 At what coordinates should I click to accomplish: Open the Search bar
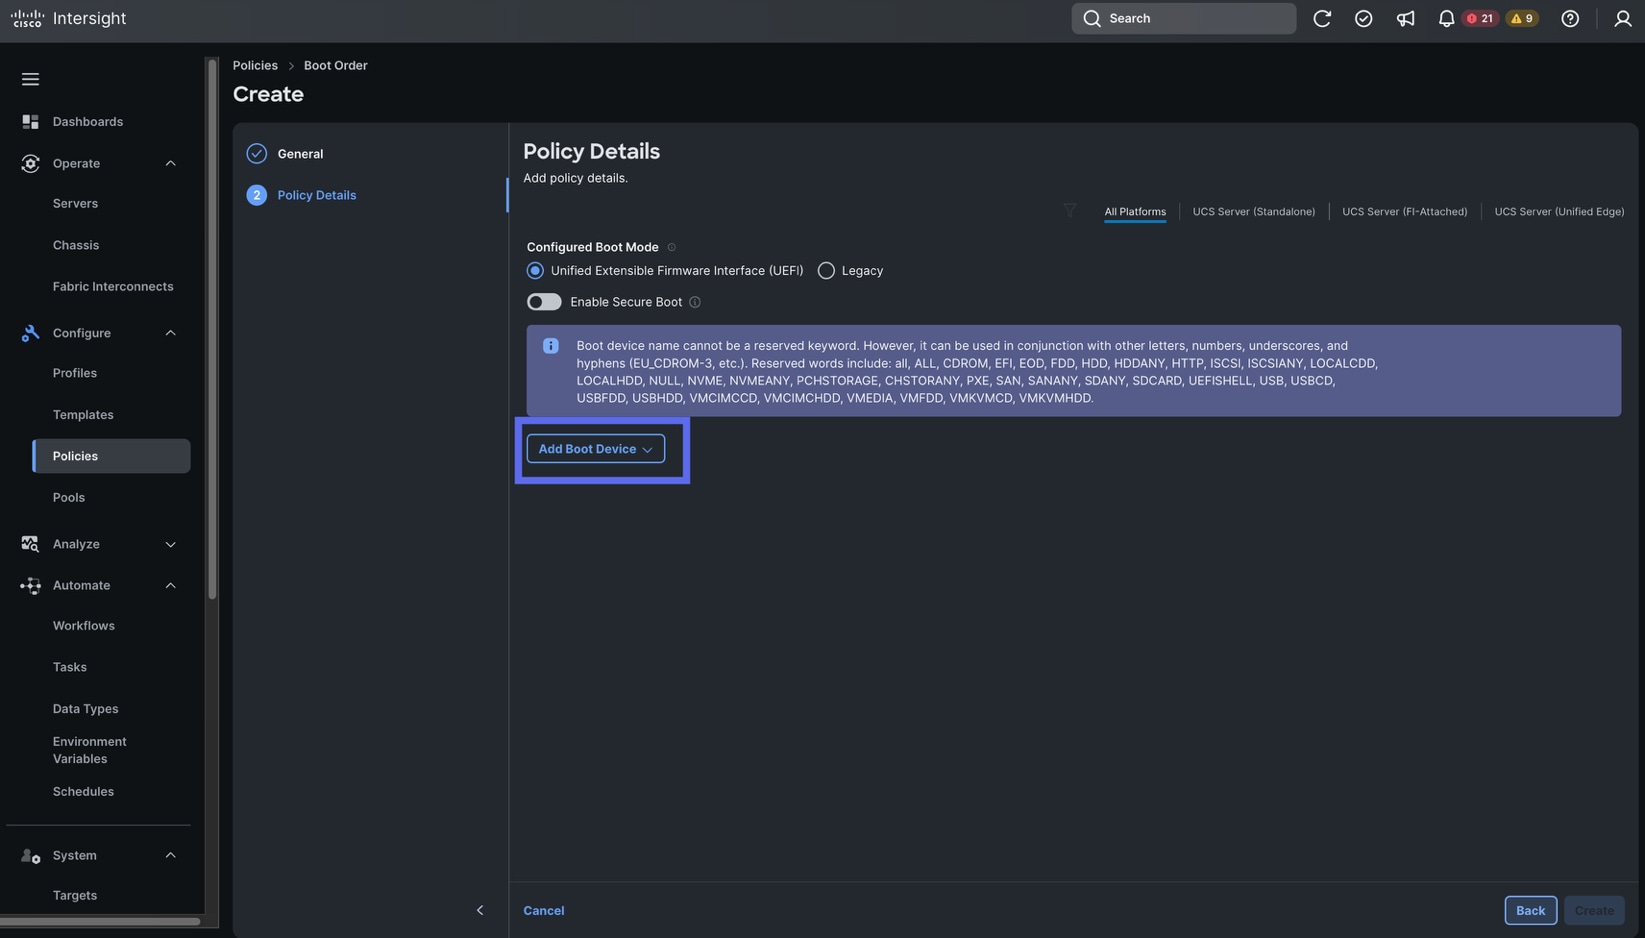pos(1183,18)
